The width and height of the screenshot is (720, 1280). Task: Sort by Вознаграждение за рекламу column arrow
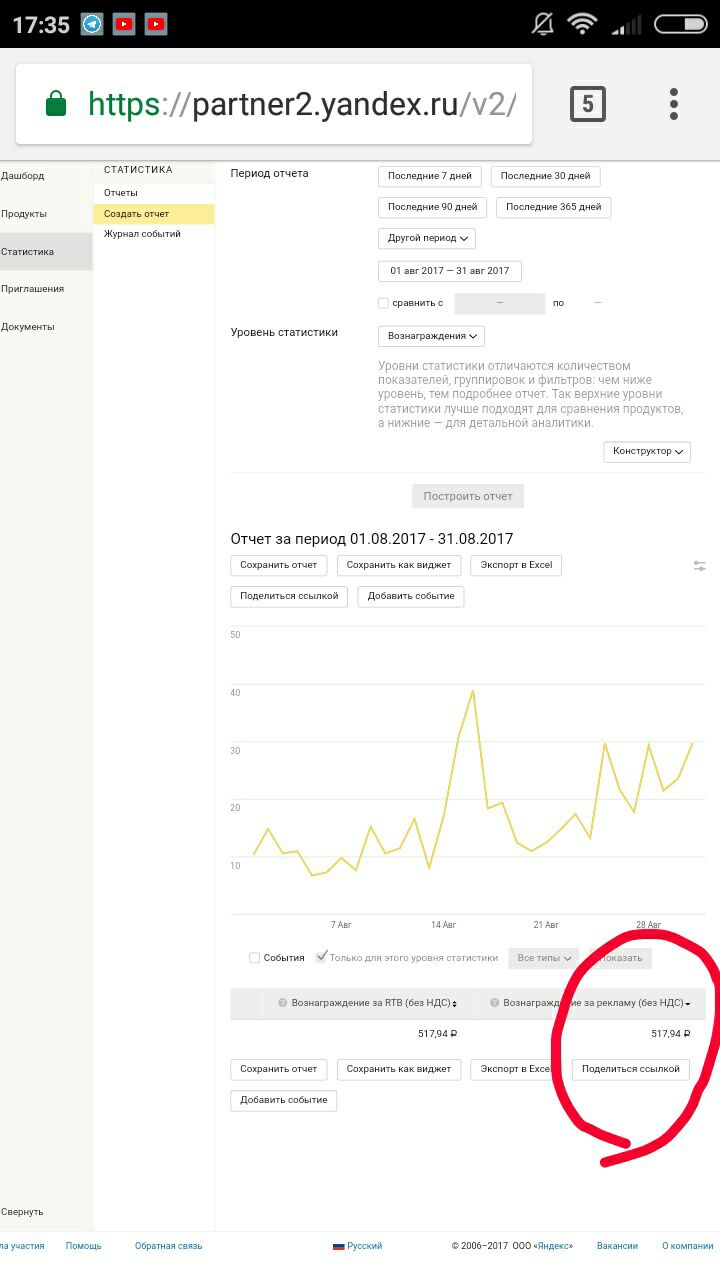click(x=688, y=1004)
